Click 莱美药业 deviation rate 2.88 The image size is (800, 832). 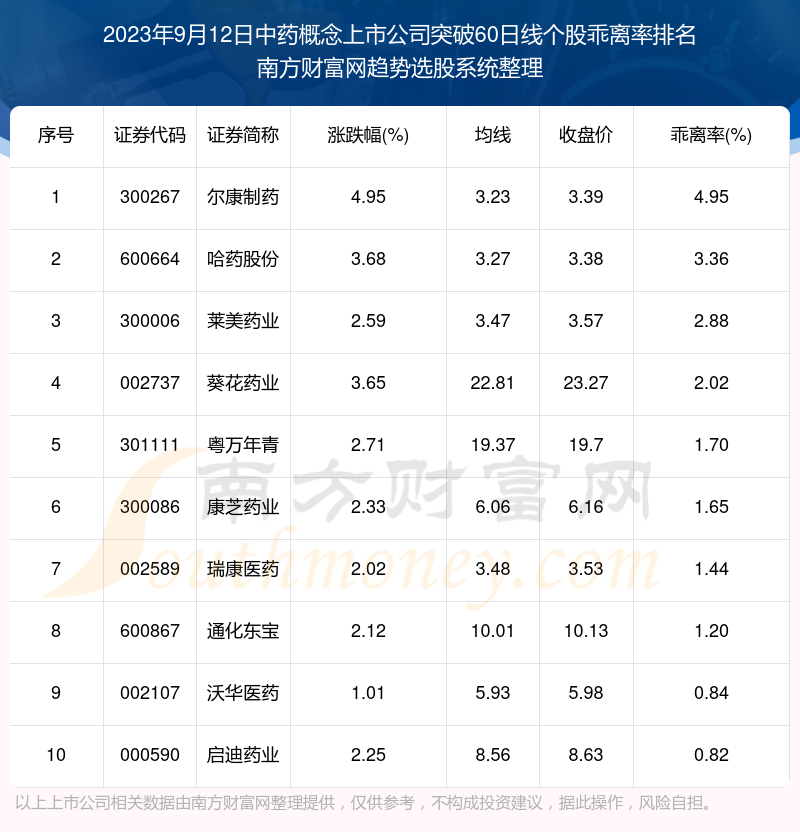711,321
